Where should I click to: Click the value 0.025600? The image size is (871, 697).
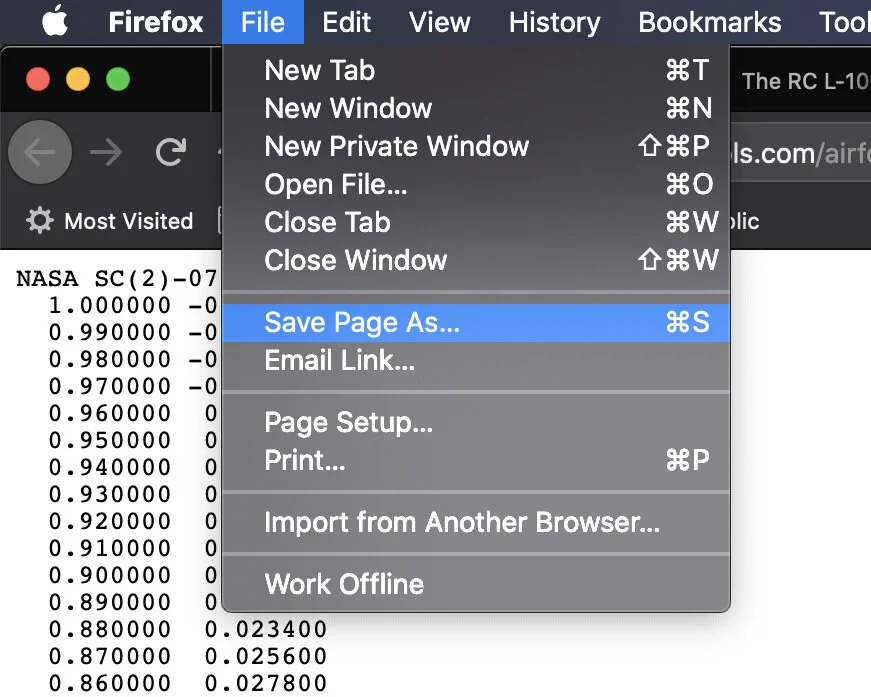(x=266, y=656)
